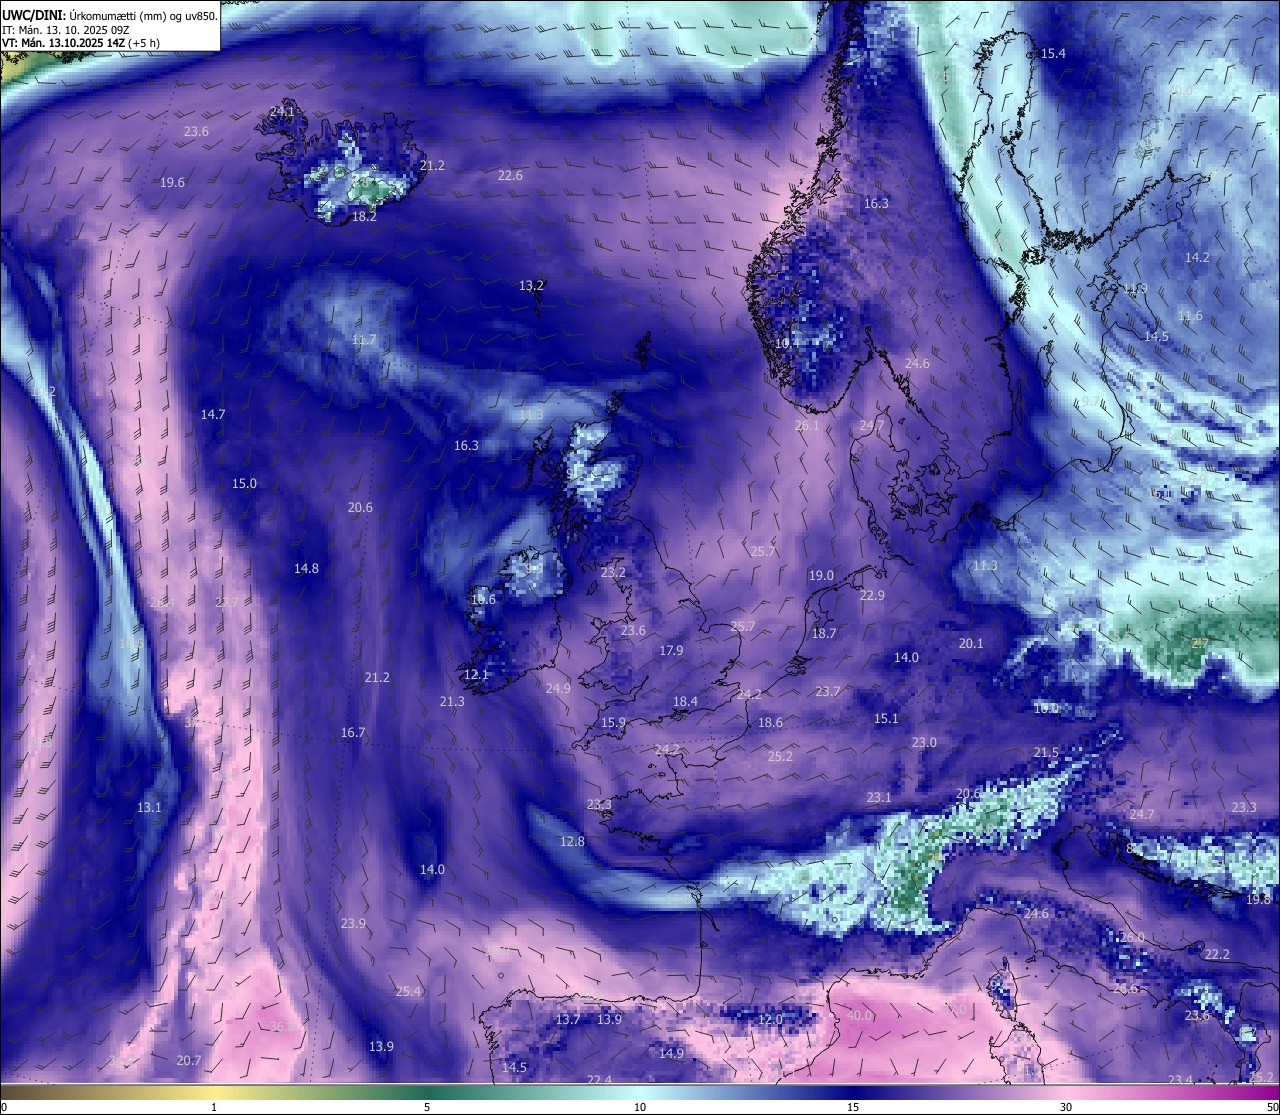
Task: Click the 23.1 value label
Action: 879,797
